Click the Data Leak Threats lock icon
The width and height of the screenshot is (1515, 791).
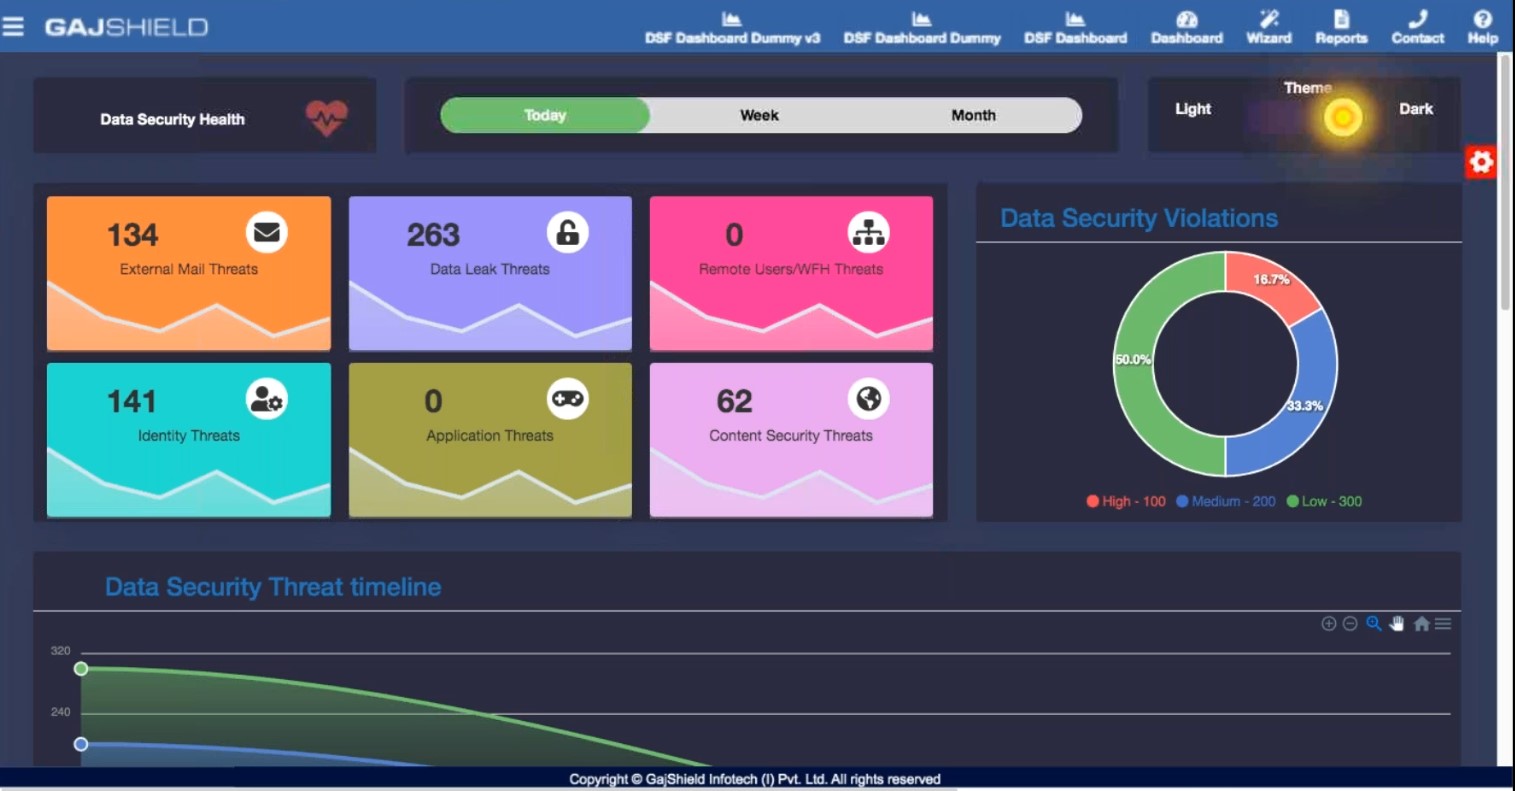pos(567,232)
